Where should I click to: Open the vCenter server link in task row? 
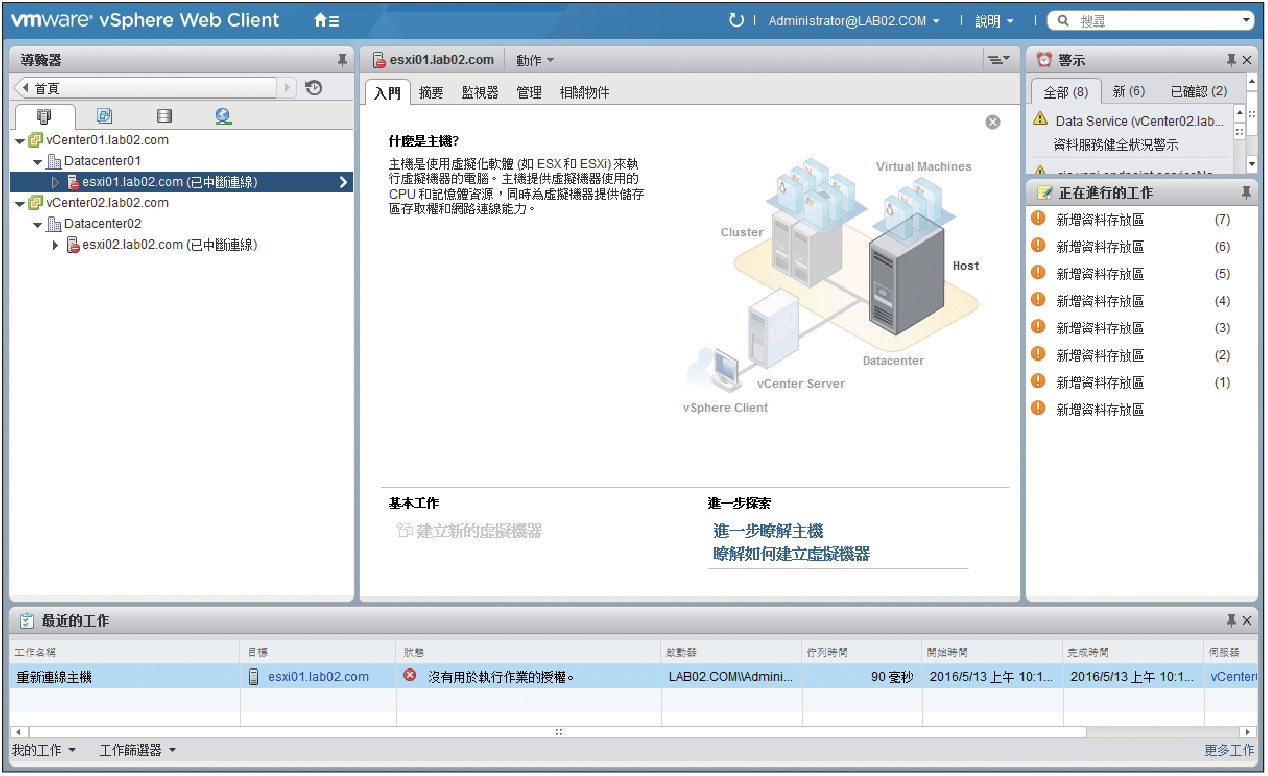[x=1233, y=677]
